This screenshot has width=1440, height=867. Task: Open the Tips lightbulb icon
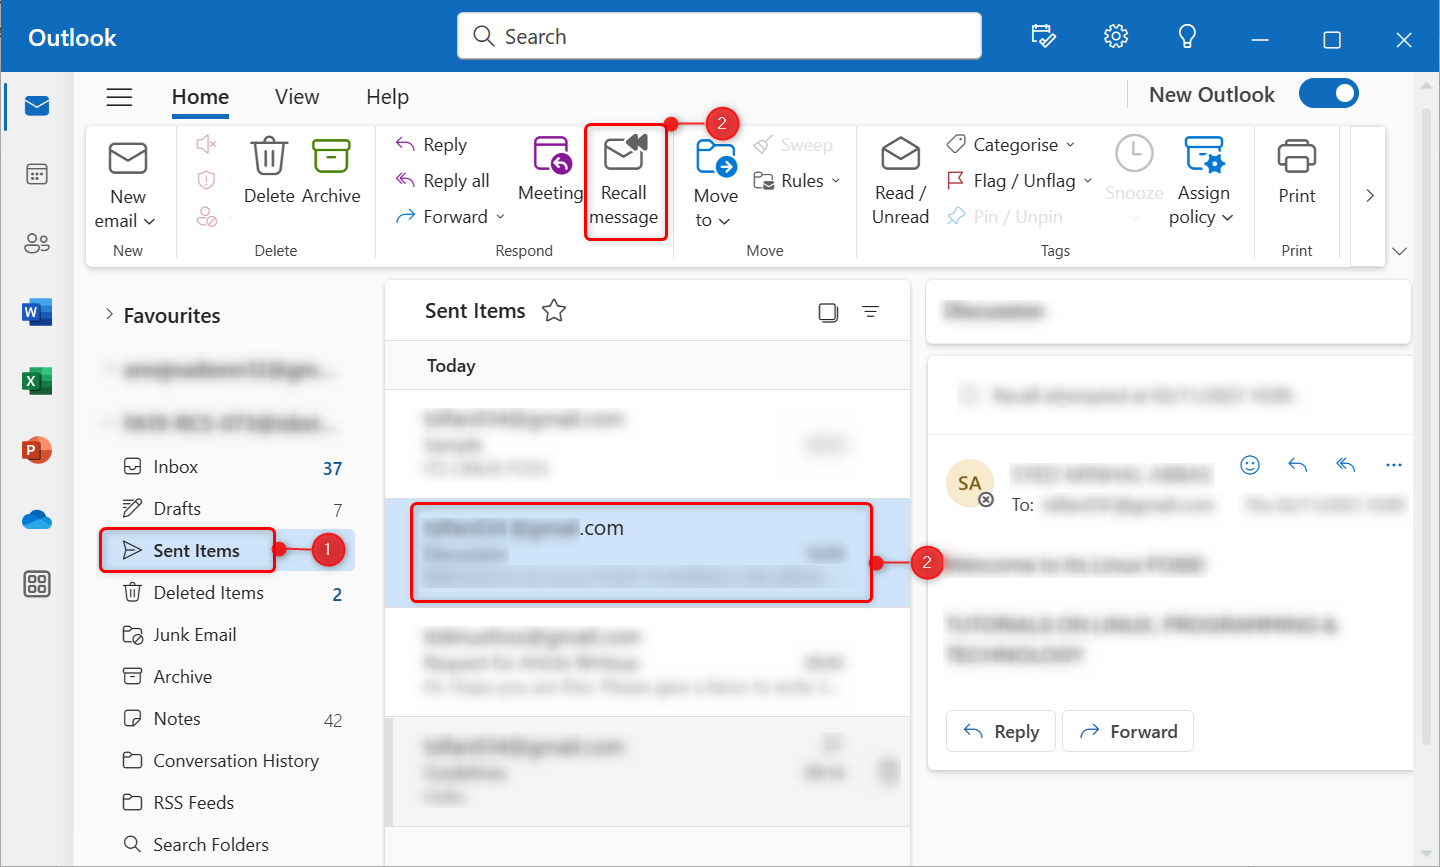[1187, 37]
